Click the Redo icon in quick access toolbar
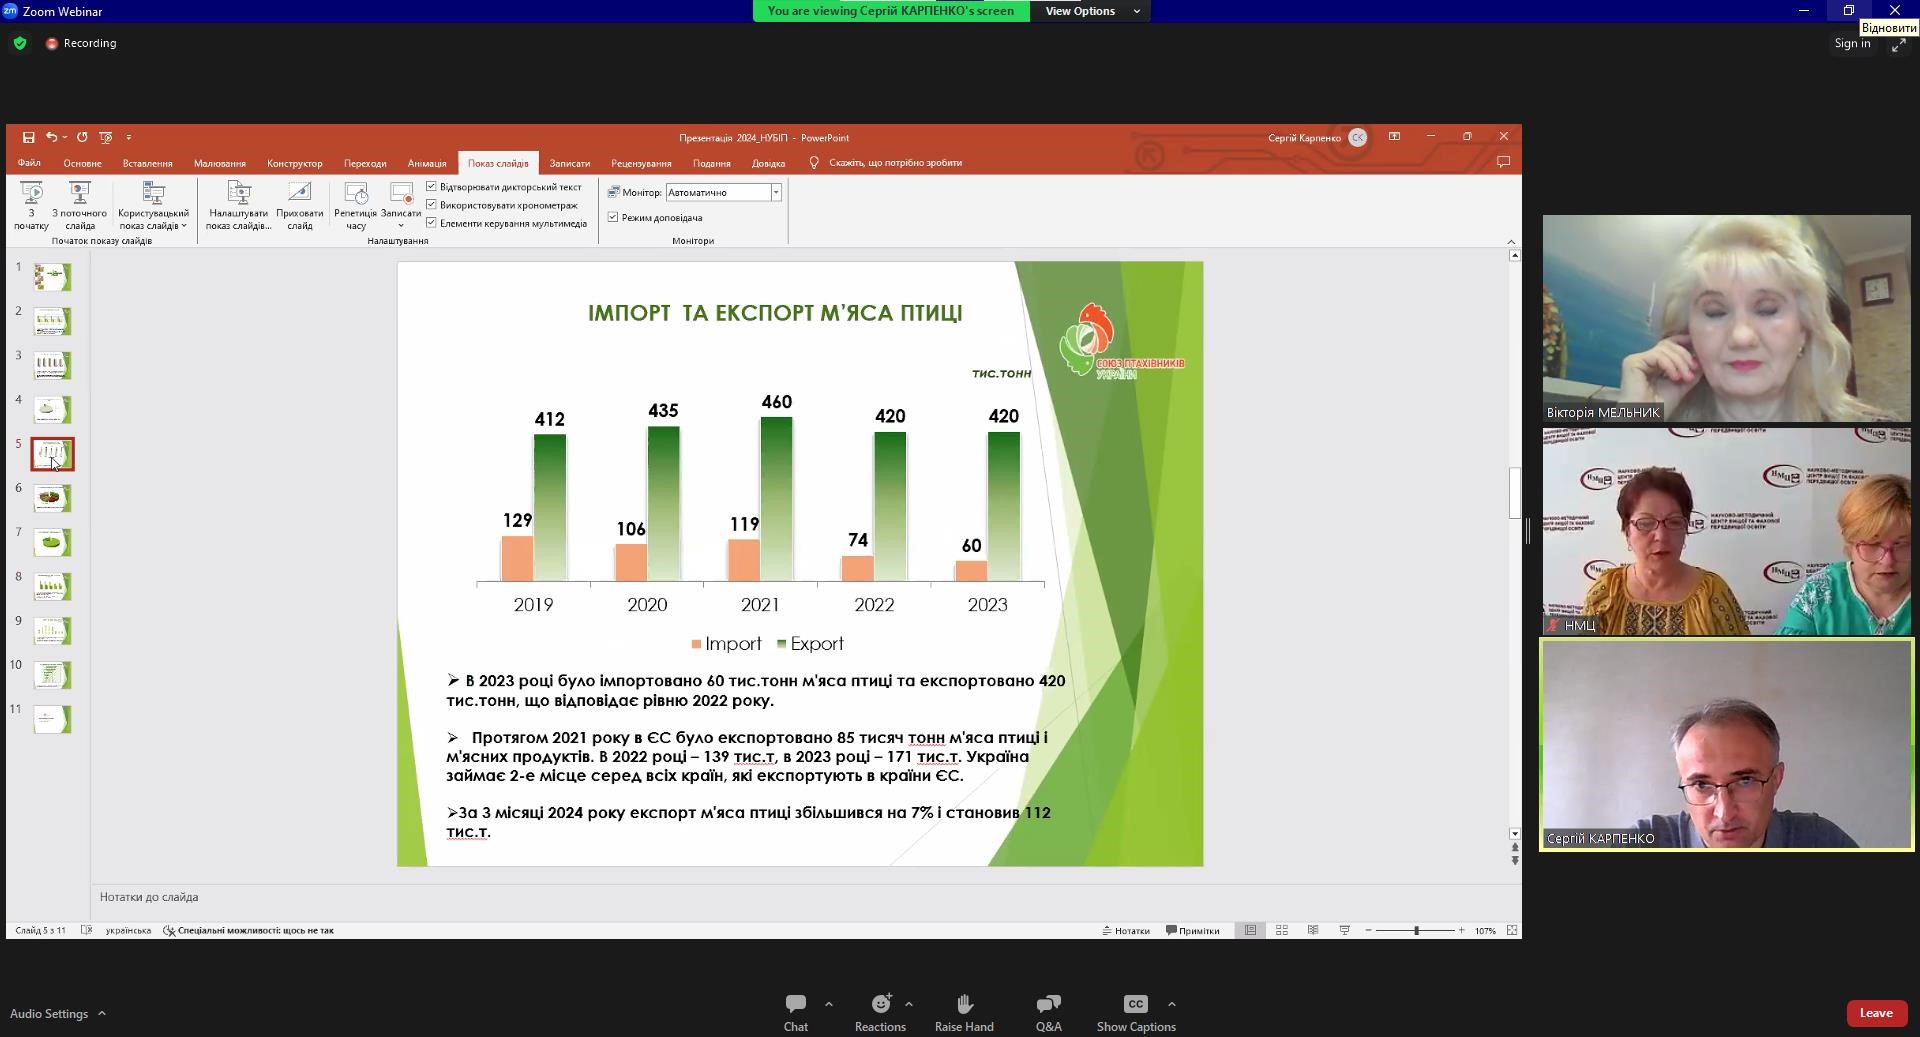The image size is (1920, 1037). pyautogui.click(x=82, y=137)
